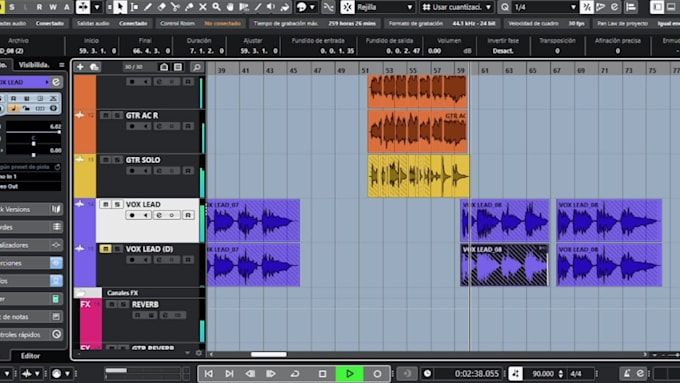Adjust the inspector volume fader 6.02
The height and width of the screenshot is (383, 680).
coord(33,132)
